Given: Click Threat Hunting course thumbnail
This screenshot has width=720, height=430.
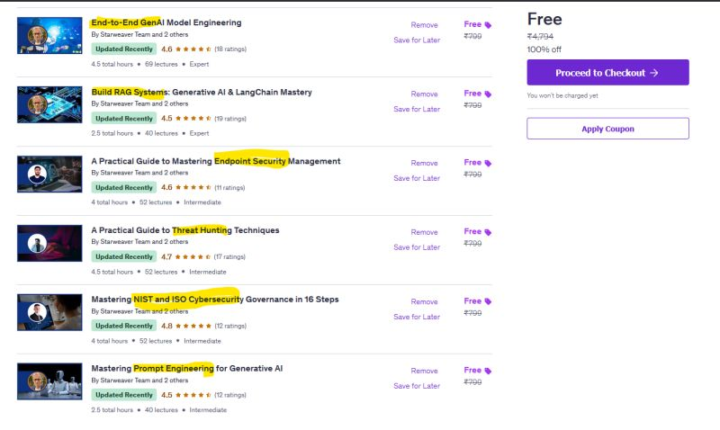Looking at the screenshot, I should 50,243.
